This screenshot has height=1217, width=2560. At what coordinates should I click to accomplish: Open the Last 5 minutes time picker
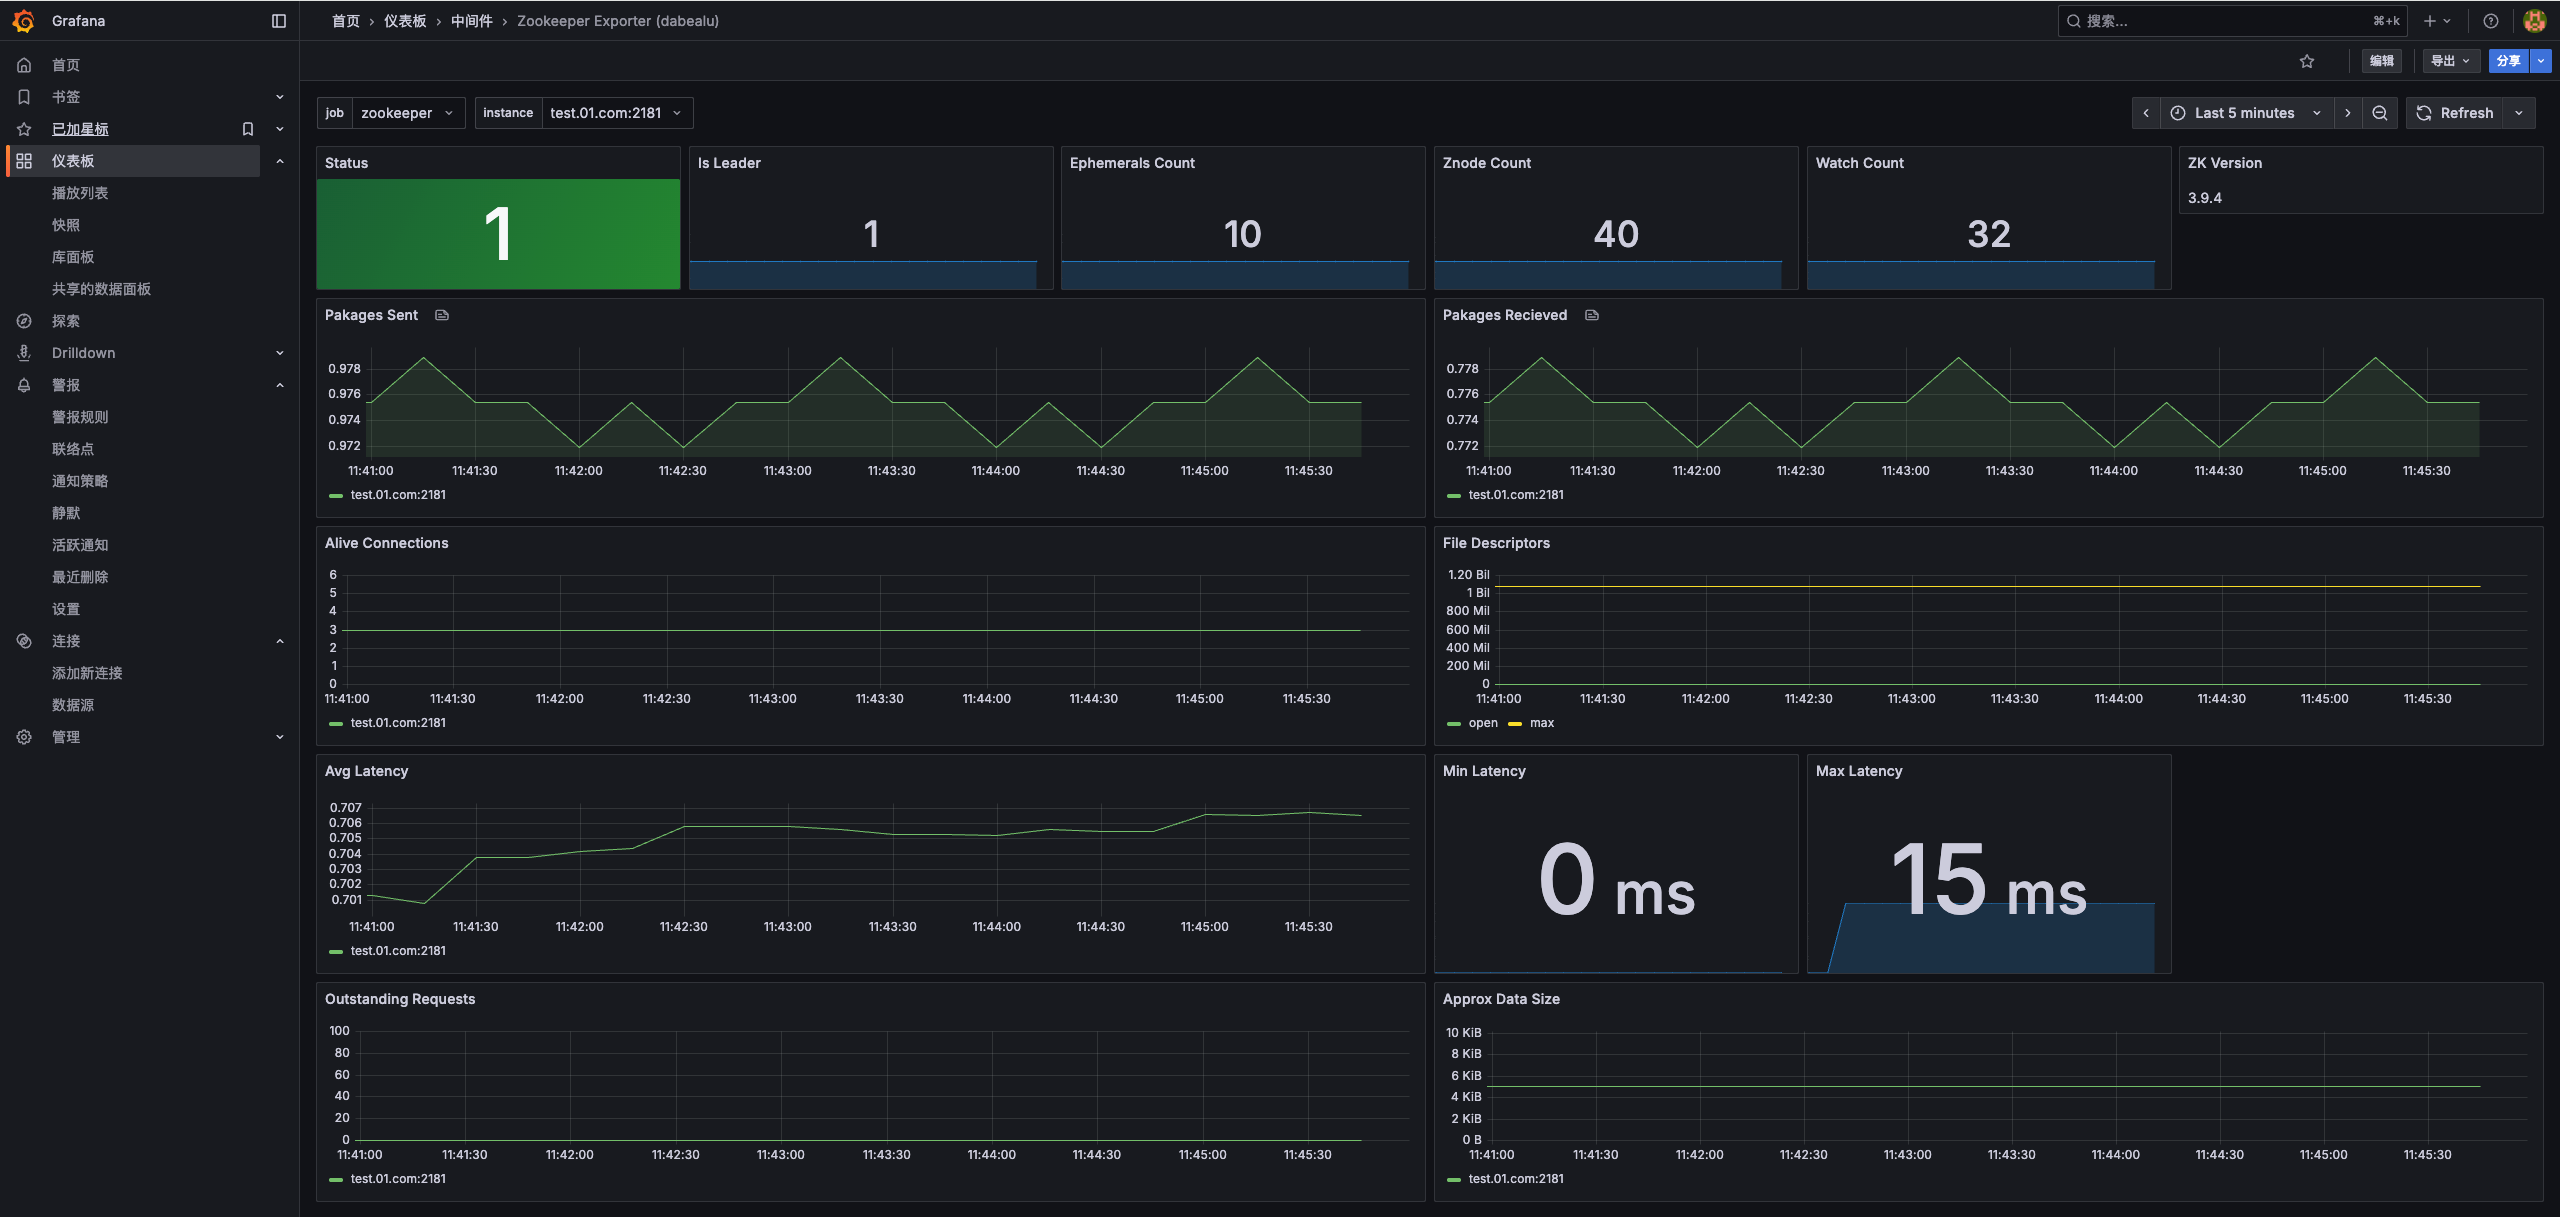point(2247,113)
